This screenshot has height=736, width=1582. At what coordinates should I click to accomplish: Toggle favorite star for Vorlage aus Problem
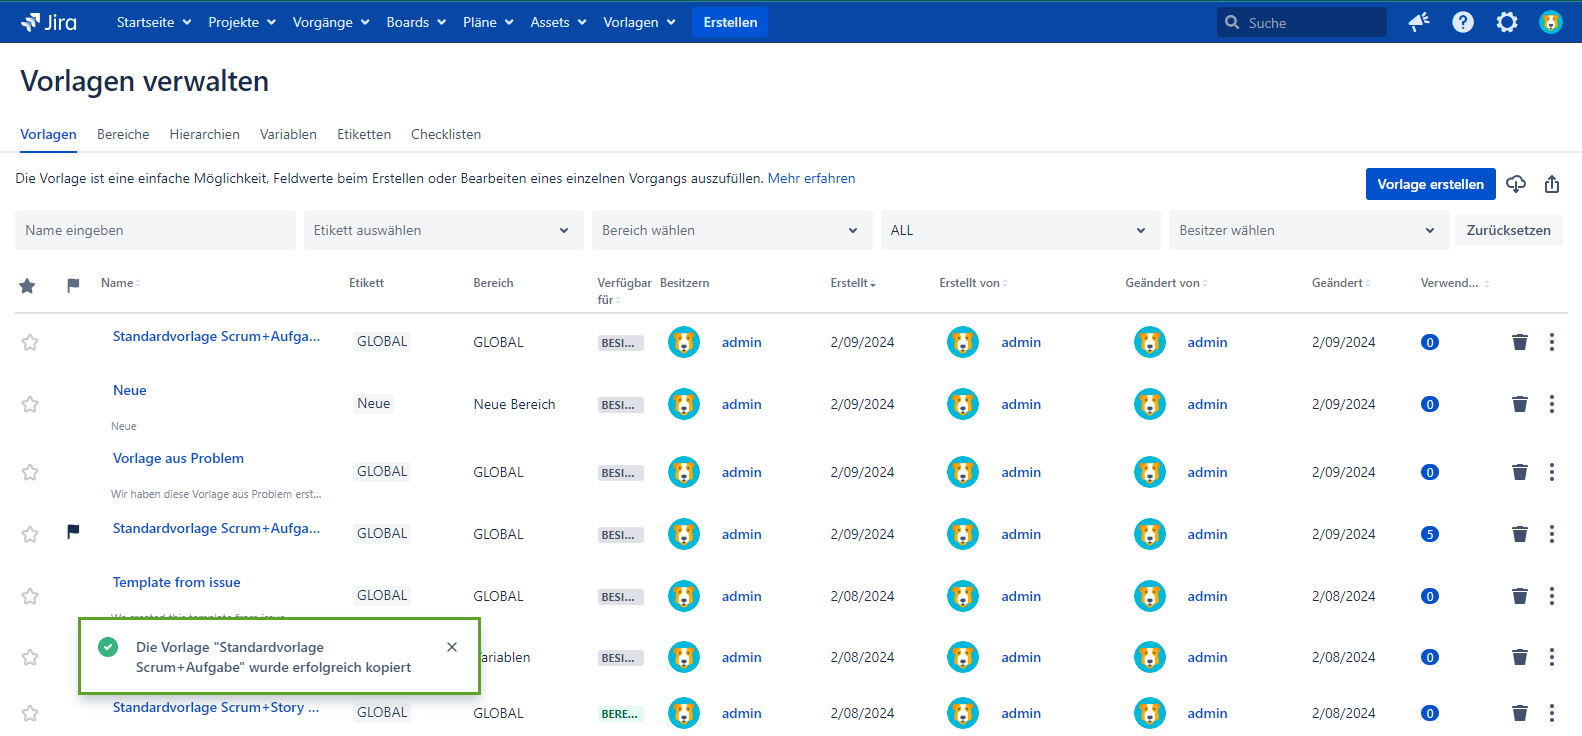tap(30, 472)
